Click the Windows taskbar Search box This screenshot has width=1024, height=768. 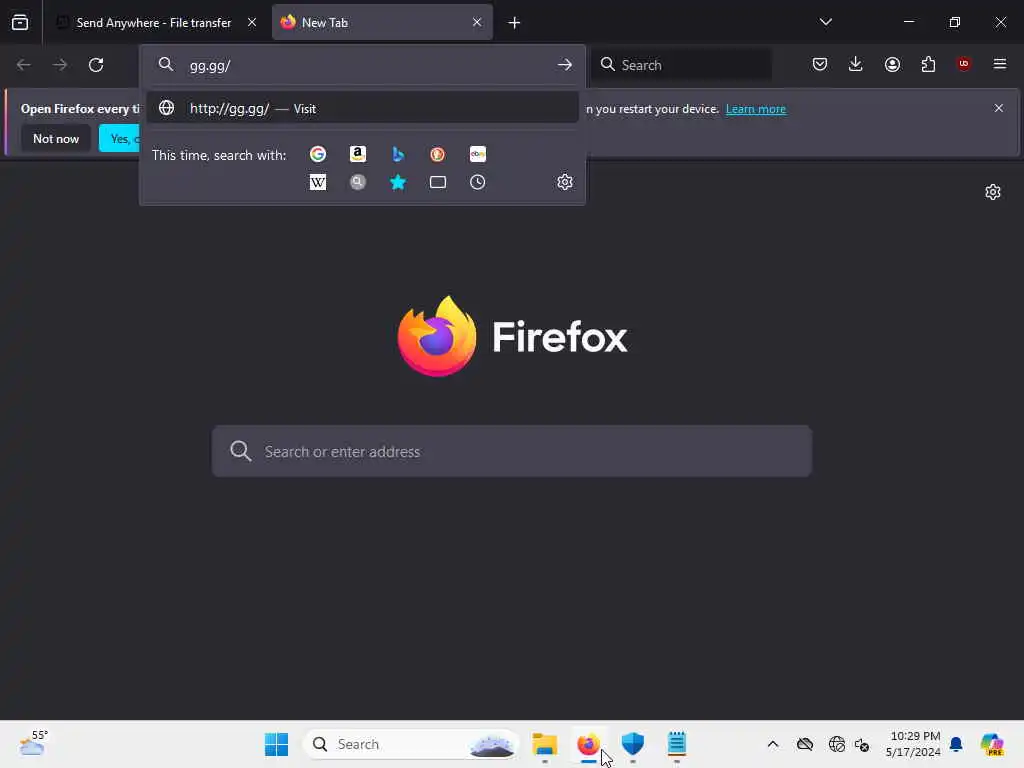tap(411, 744)
